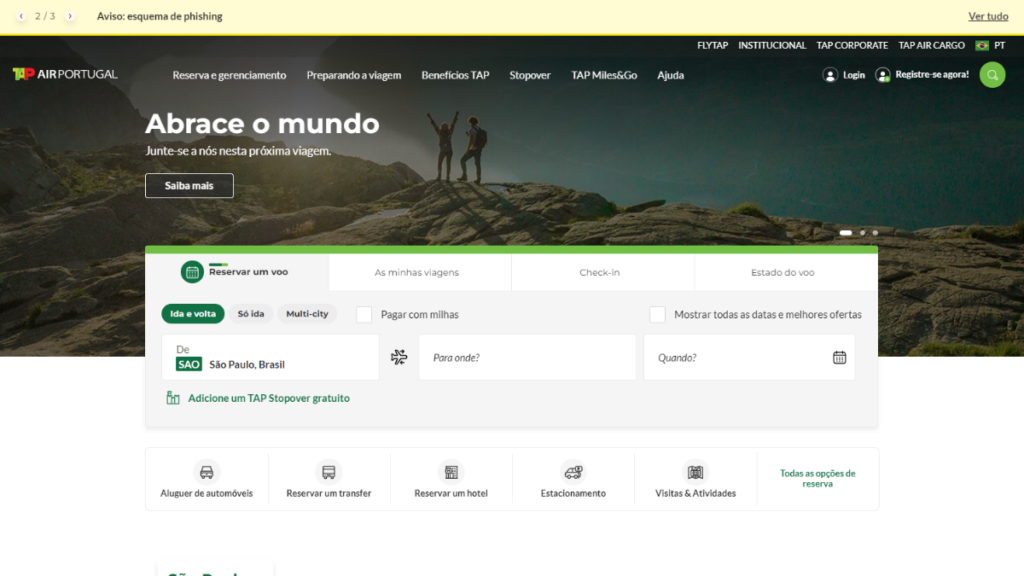This screenshot has width=1024, height=576.
Task: Click the Aluguer de automóveis label
Action: (206, 493)
